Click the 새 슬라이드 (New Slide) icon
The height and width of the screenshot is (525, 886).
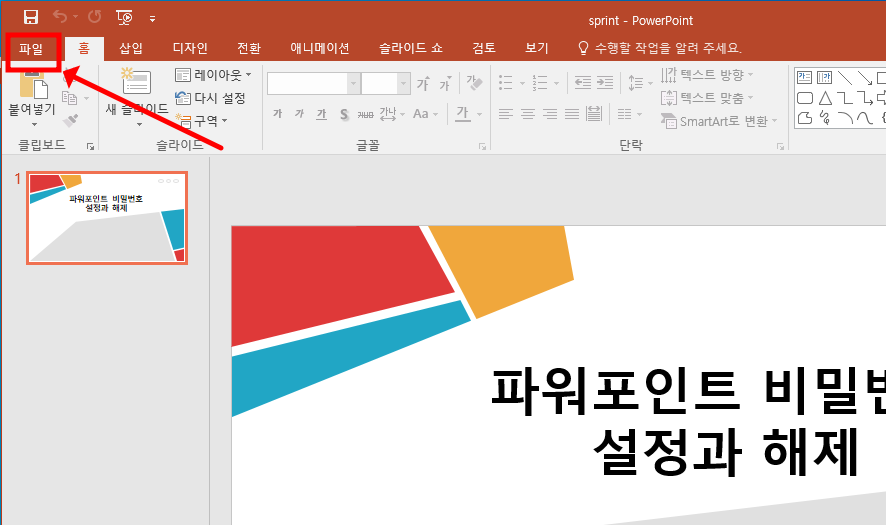tap(136, 81)
